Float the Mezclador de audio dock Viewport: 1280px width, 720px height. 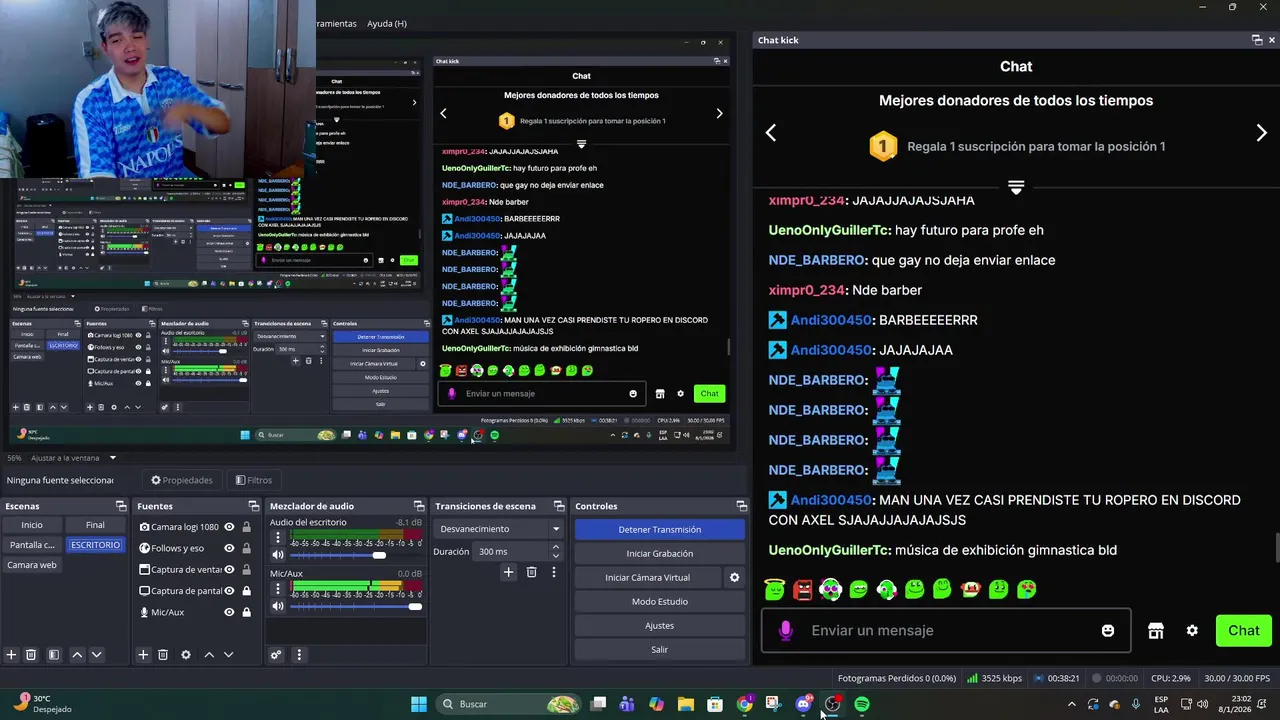tap(419, 506)
